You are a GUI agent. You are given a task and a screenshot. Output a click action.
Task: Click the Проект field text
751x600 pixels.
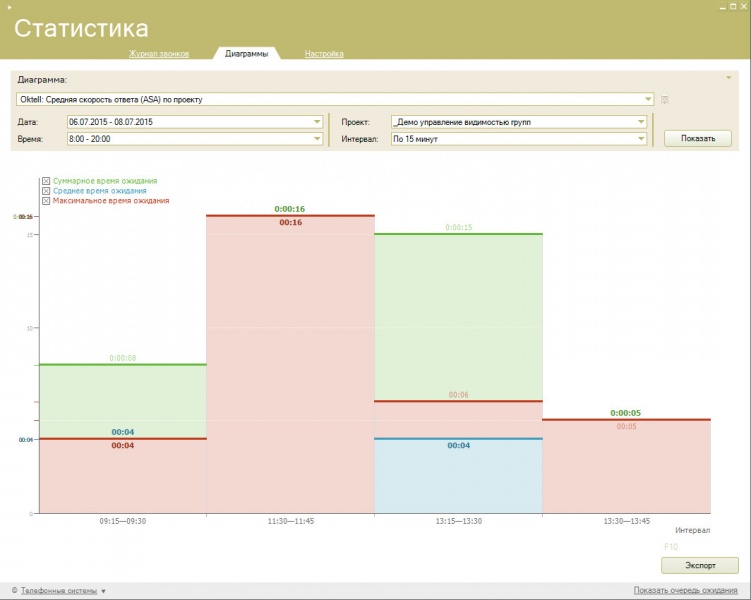462,122
